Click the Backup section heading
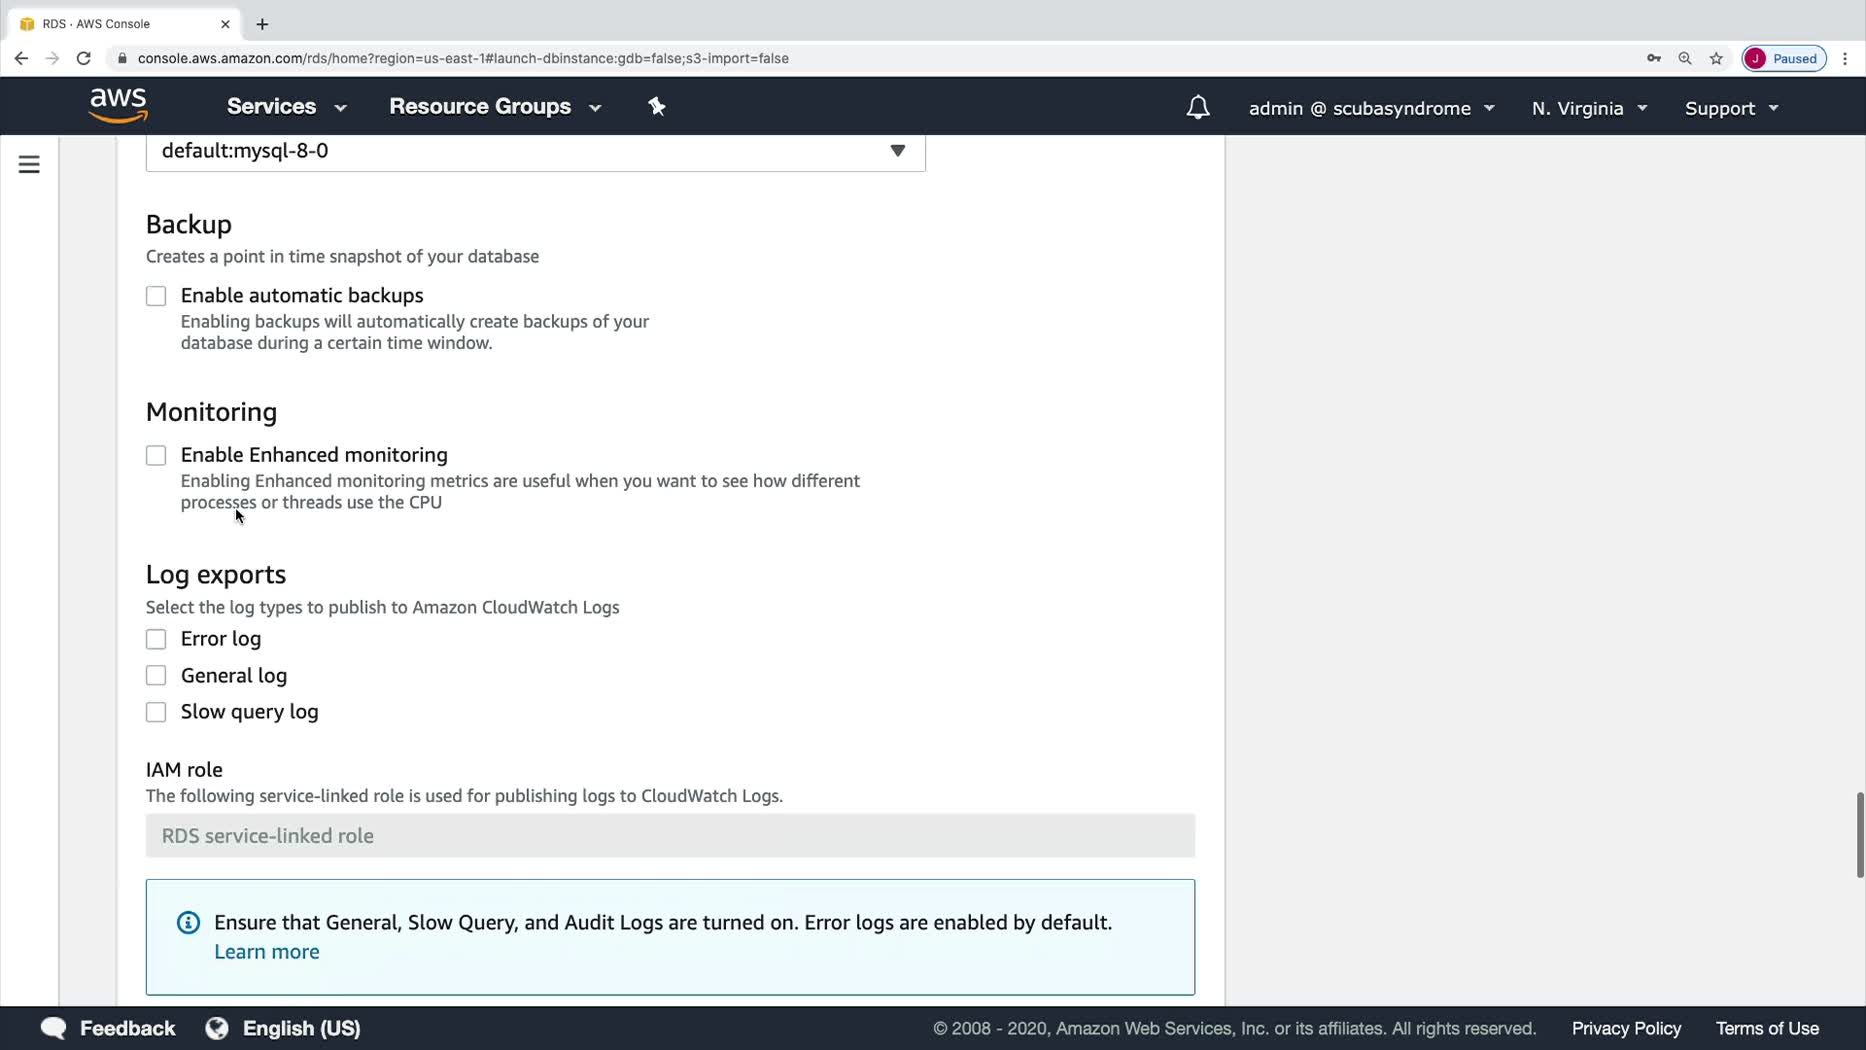Image resolution: width=1866 pixels, height=1050 pixels. [x=189, y=224]
